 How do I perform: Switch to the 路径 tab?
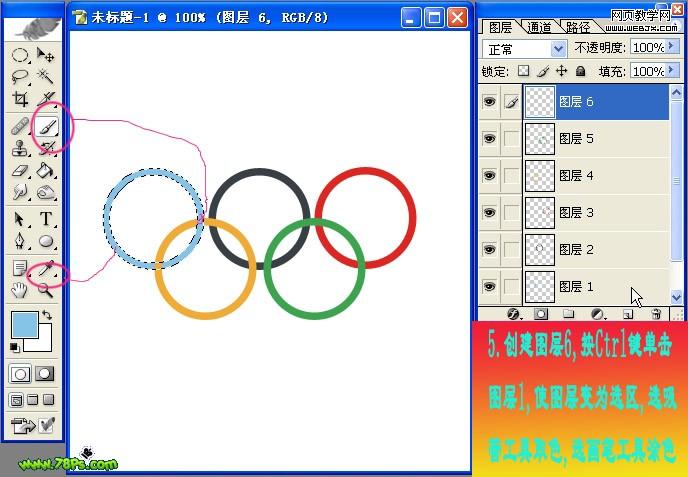pos(577,27)
